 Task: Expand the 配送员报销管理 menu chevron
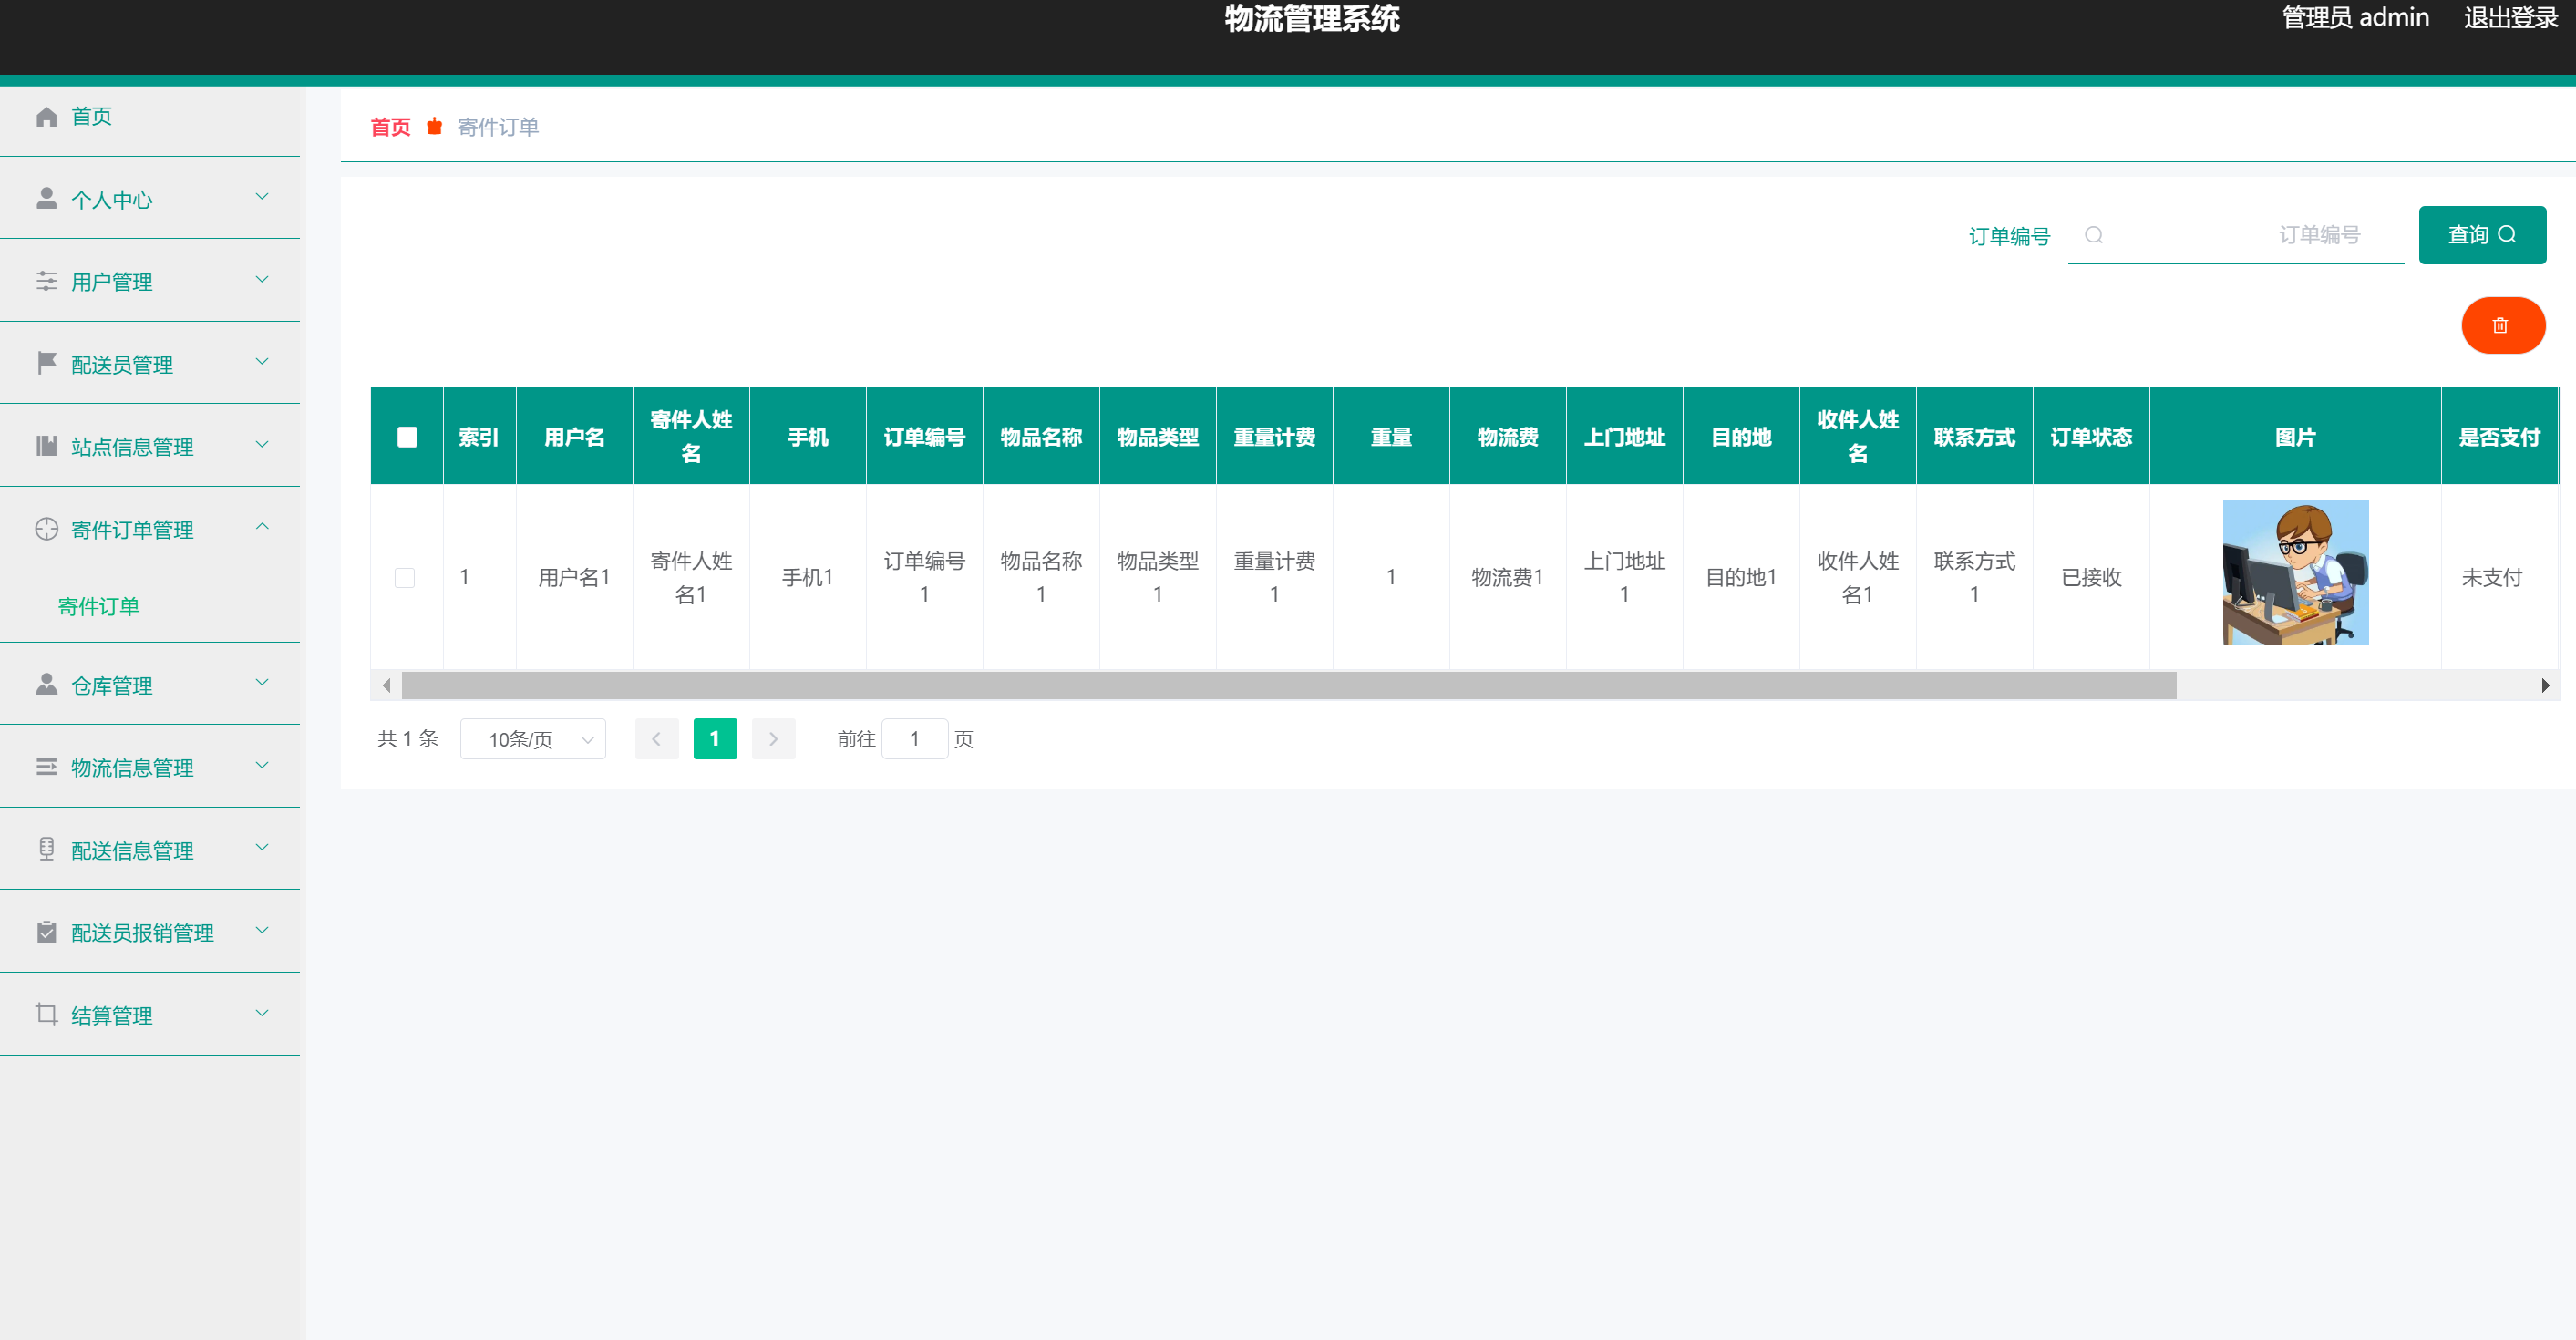pos(262,931)
